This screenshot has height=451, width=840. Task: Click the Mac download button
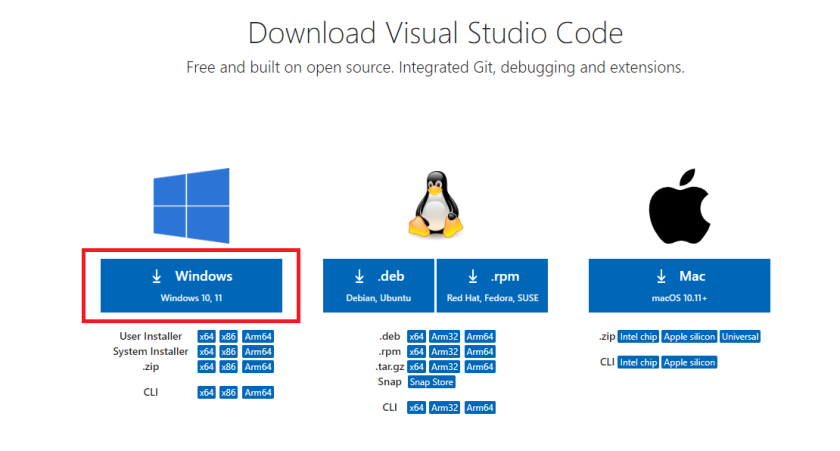point(679,285)
